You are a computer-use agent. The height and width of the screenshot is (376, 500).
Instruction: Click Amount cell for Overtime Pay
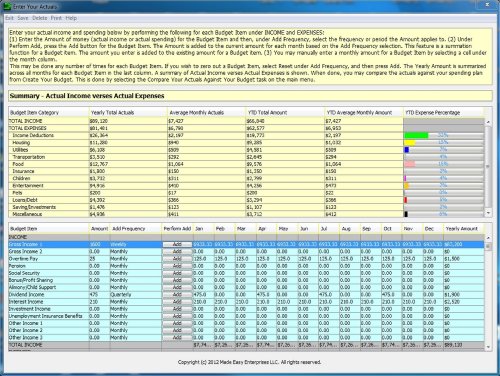pos(99,259)
